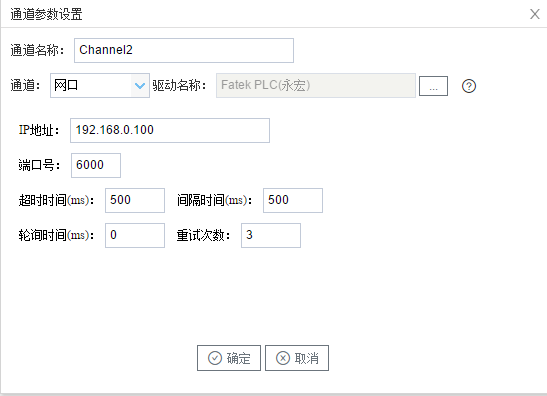The image size is (547, 396).
Task: Focus the 通道名称 field containing Channel2
Action: 184,51
